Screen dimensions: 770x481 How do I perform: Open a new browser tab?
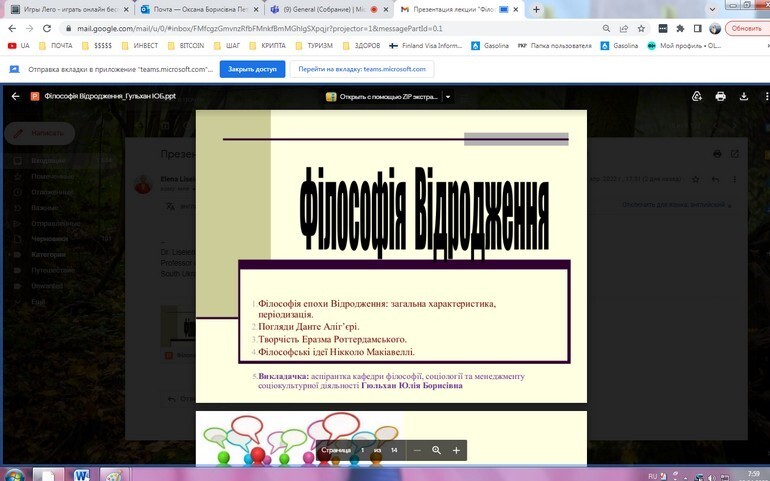537,9
